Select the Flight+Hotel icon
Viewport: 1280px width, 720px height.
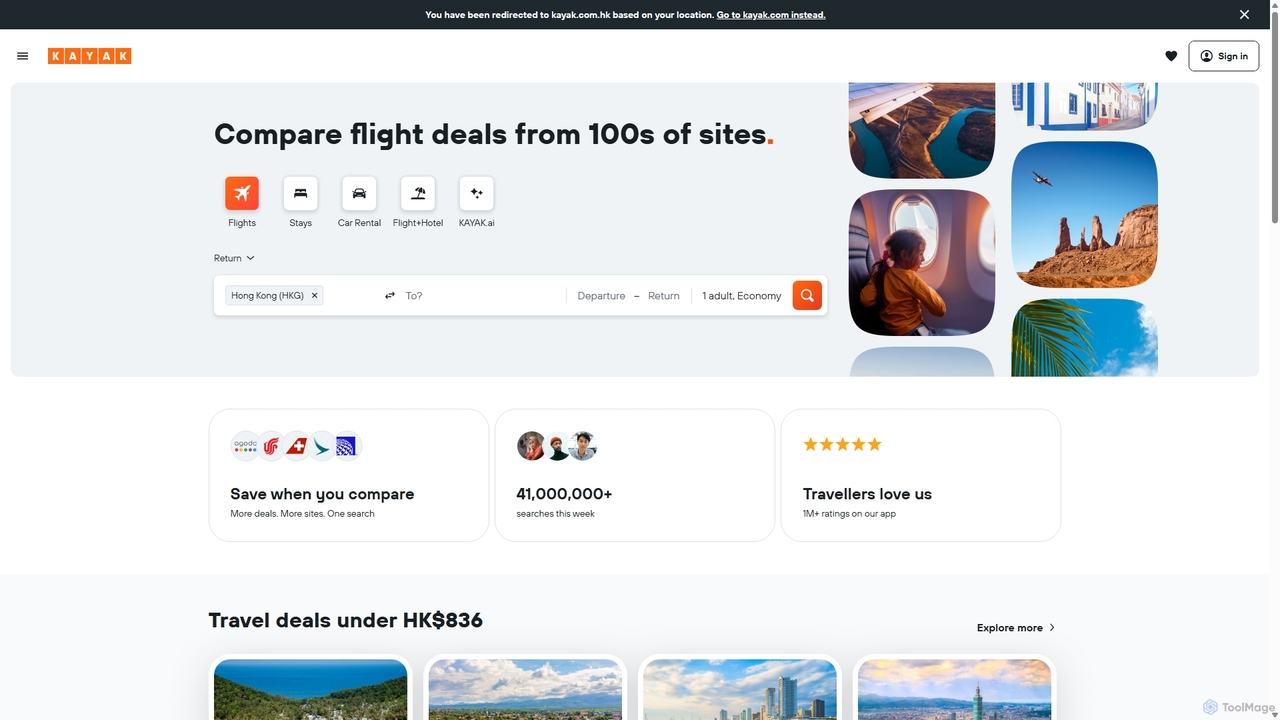coord(418,193)
